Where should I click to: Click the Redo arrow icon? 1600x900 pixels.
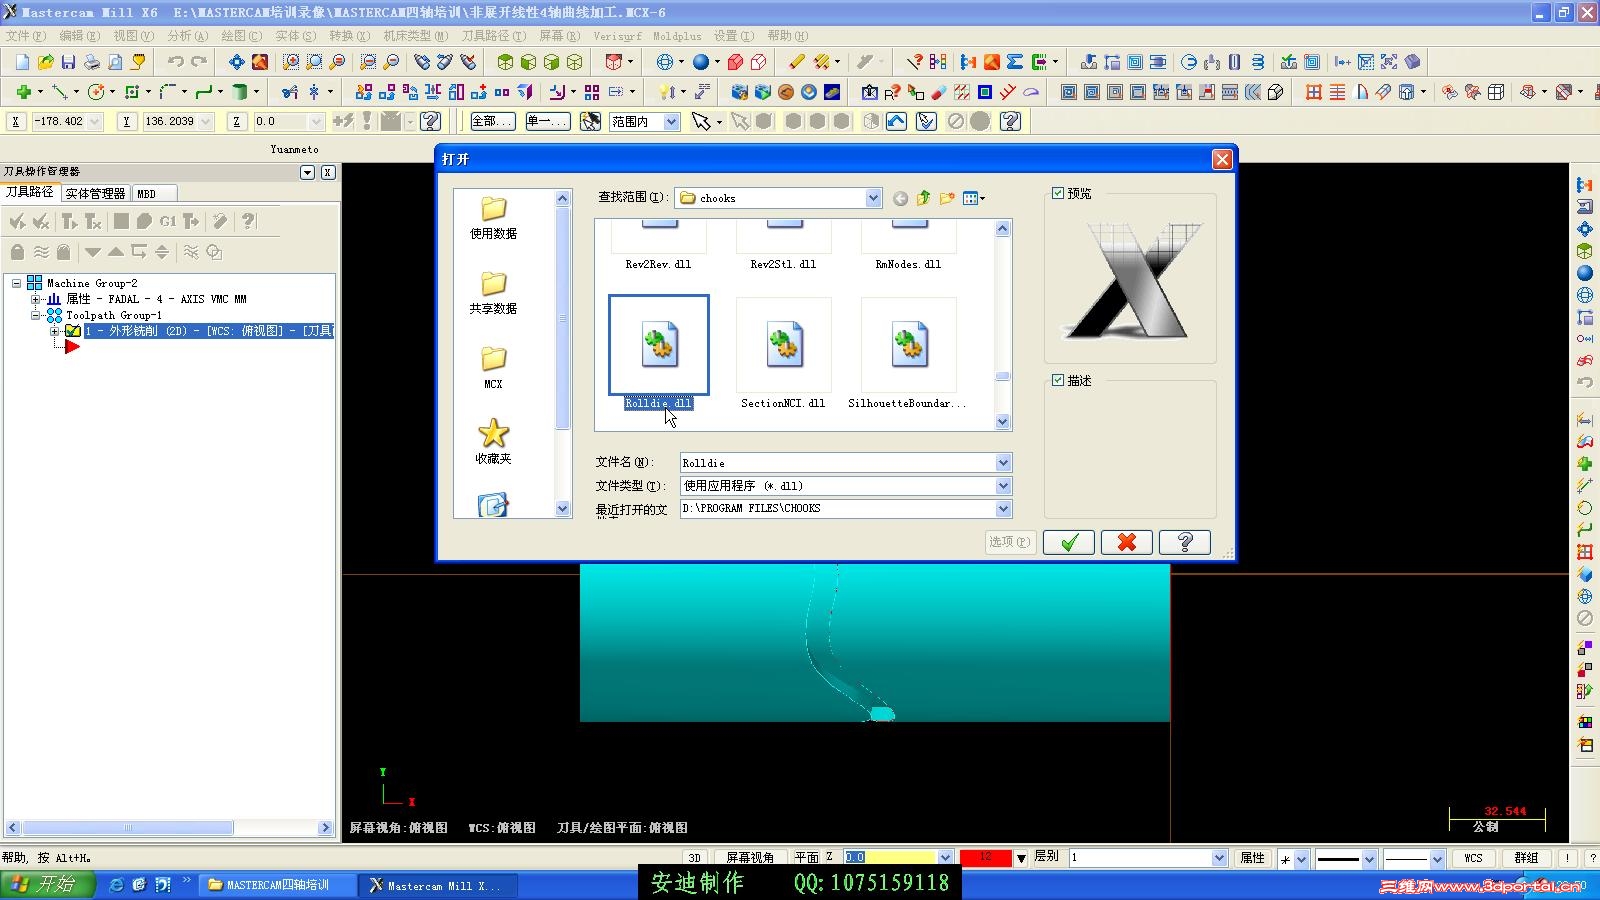click(x=199, y=62)
